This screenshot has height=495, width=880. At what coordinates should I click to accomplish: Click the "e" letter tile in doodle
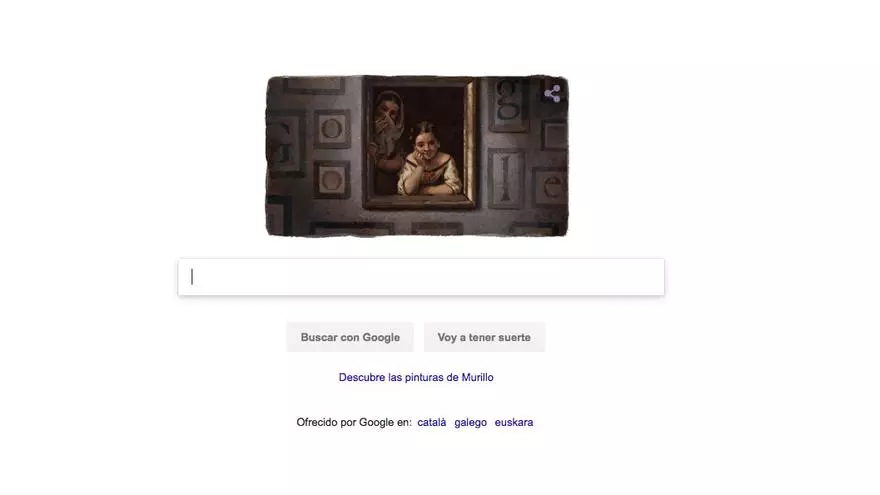tap(550, 186)
